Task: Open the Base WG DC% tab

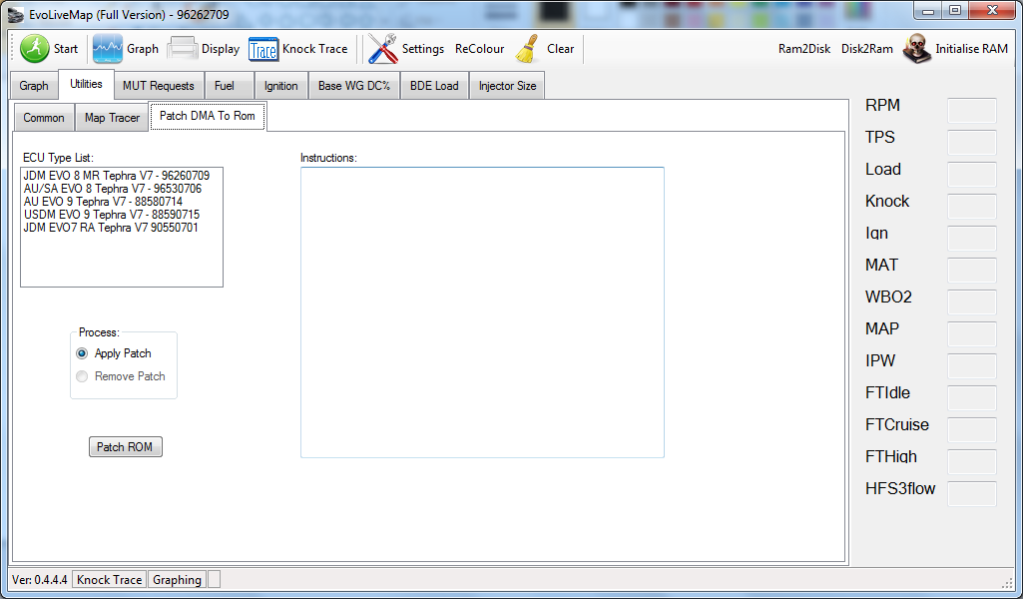Action: tap(354, 85)
